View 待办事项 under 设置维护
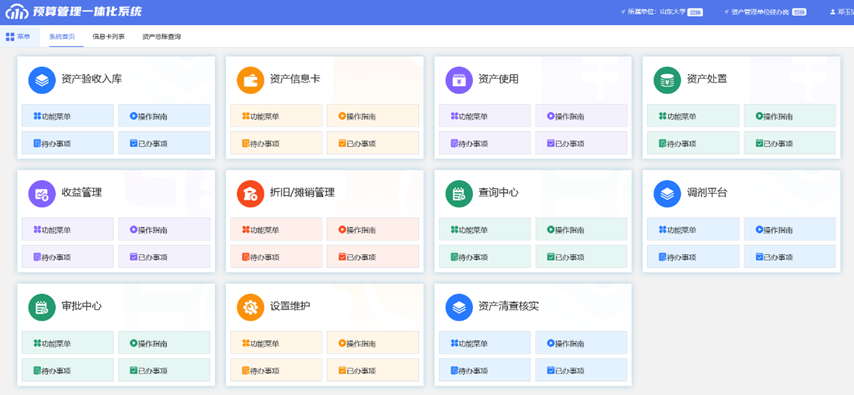Screen dimensions: 854x395 277,370
